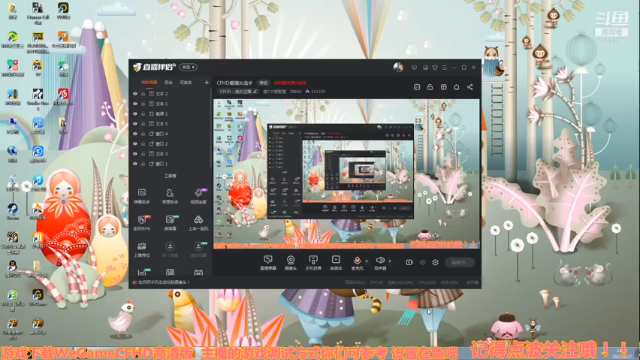Open the 上车一起玩 tool
Screen dimensions: 640x360
pos(198,223)
